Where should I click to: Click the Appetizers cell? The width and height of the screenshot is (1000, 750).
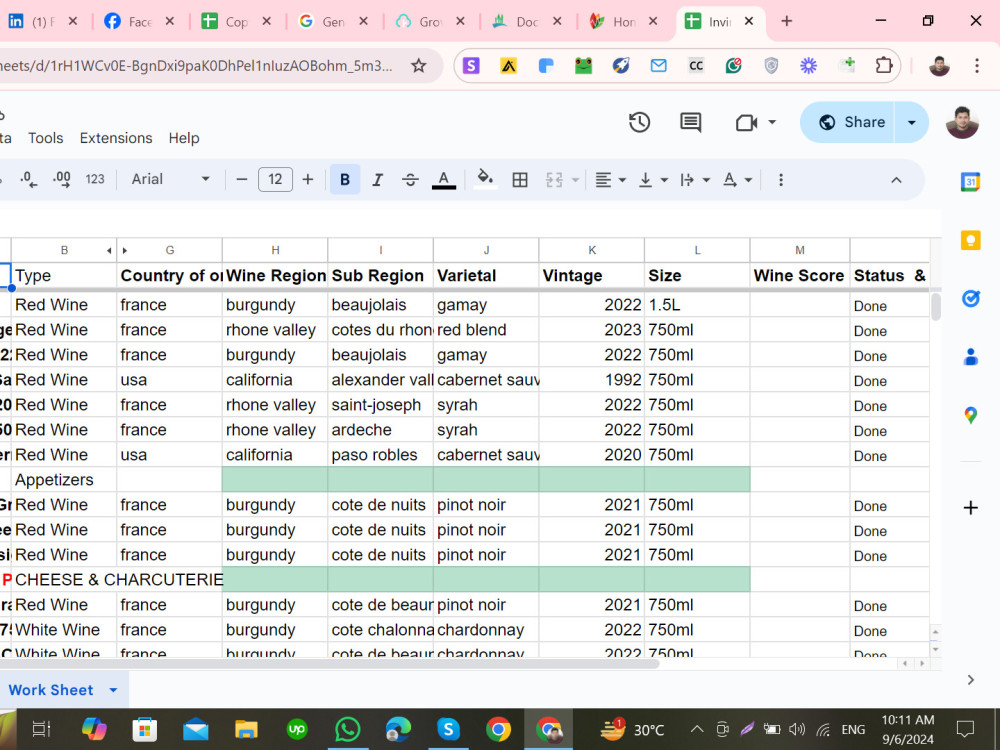[64, 480]
